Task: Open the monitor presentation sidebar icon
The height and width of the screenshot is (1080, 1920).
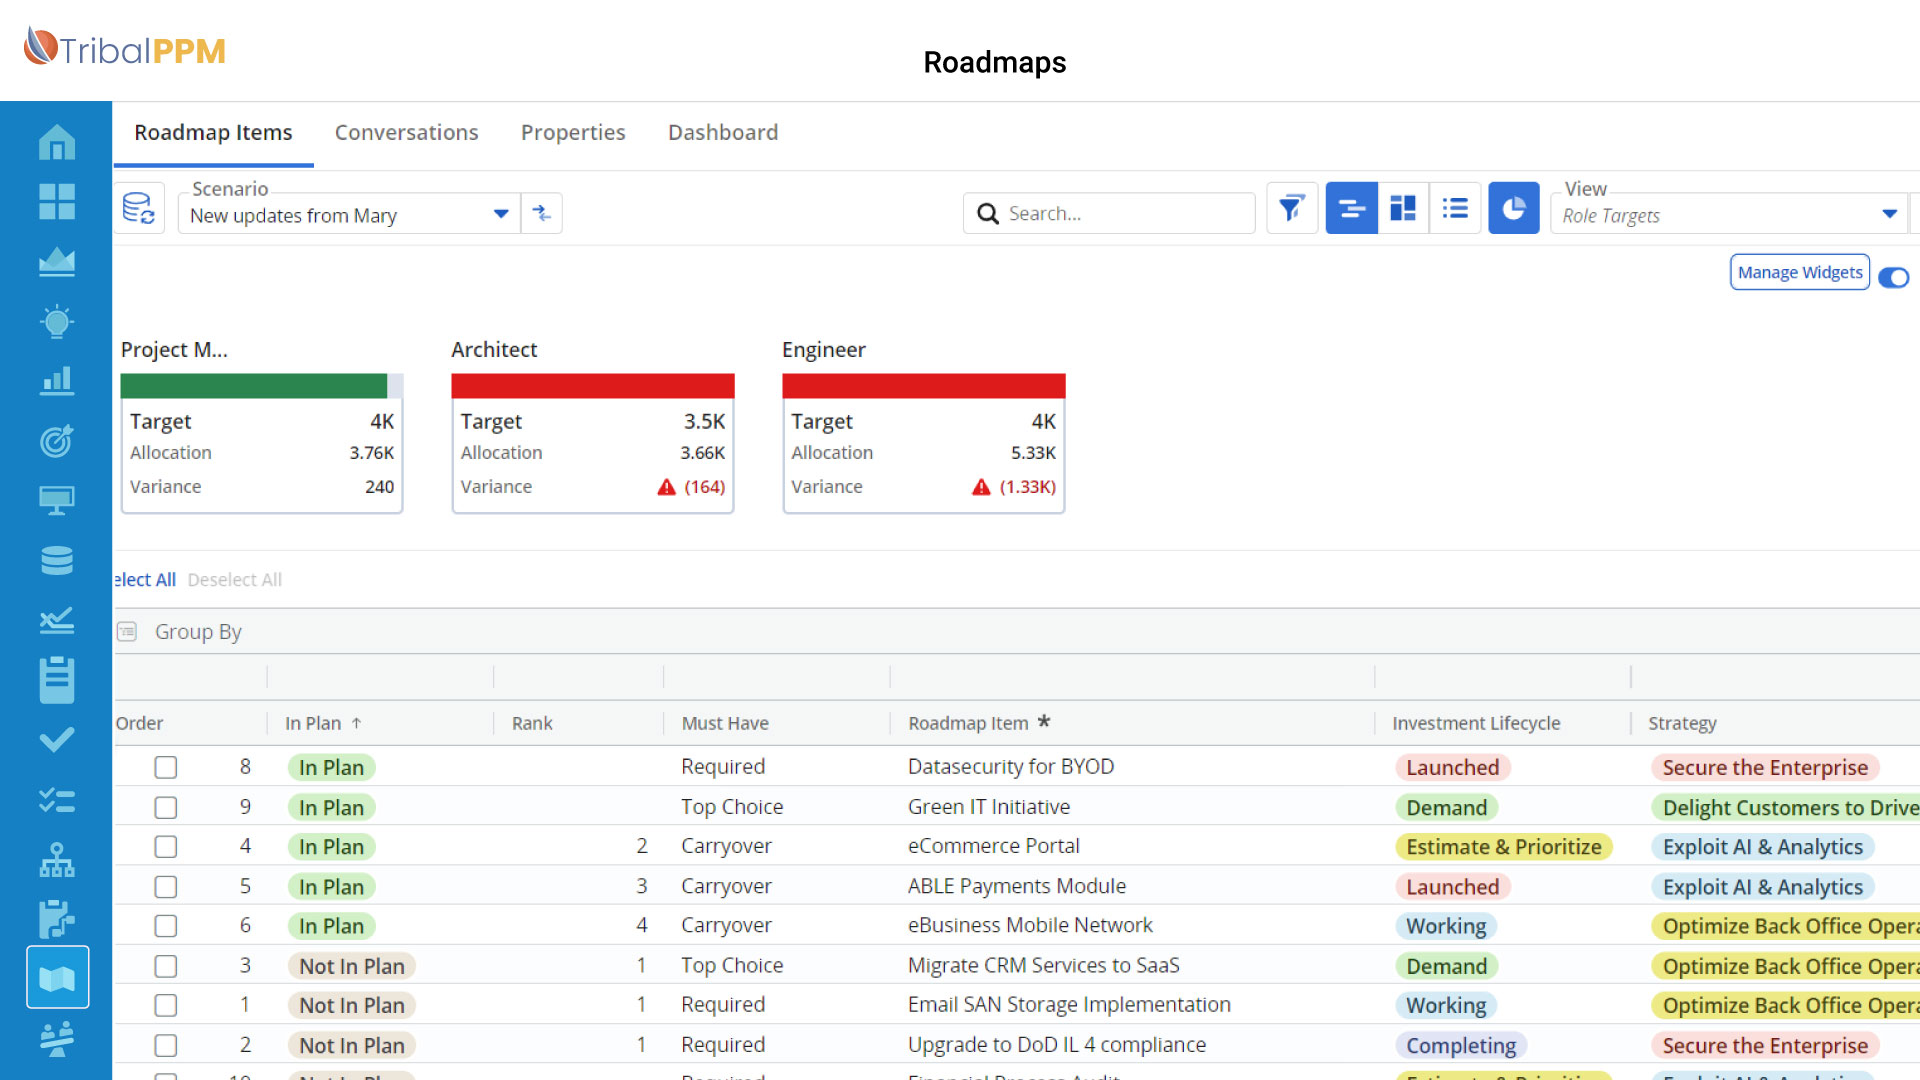Action: tap(57, 500)
